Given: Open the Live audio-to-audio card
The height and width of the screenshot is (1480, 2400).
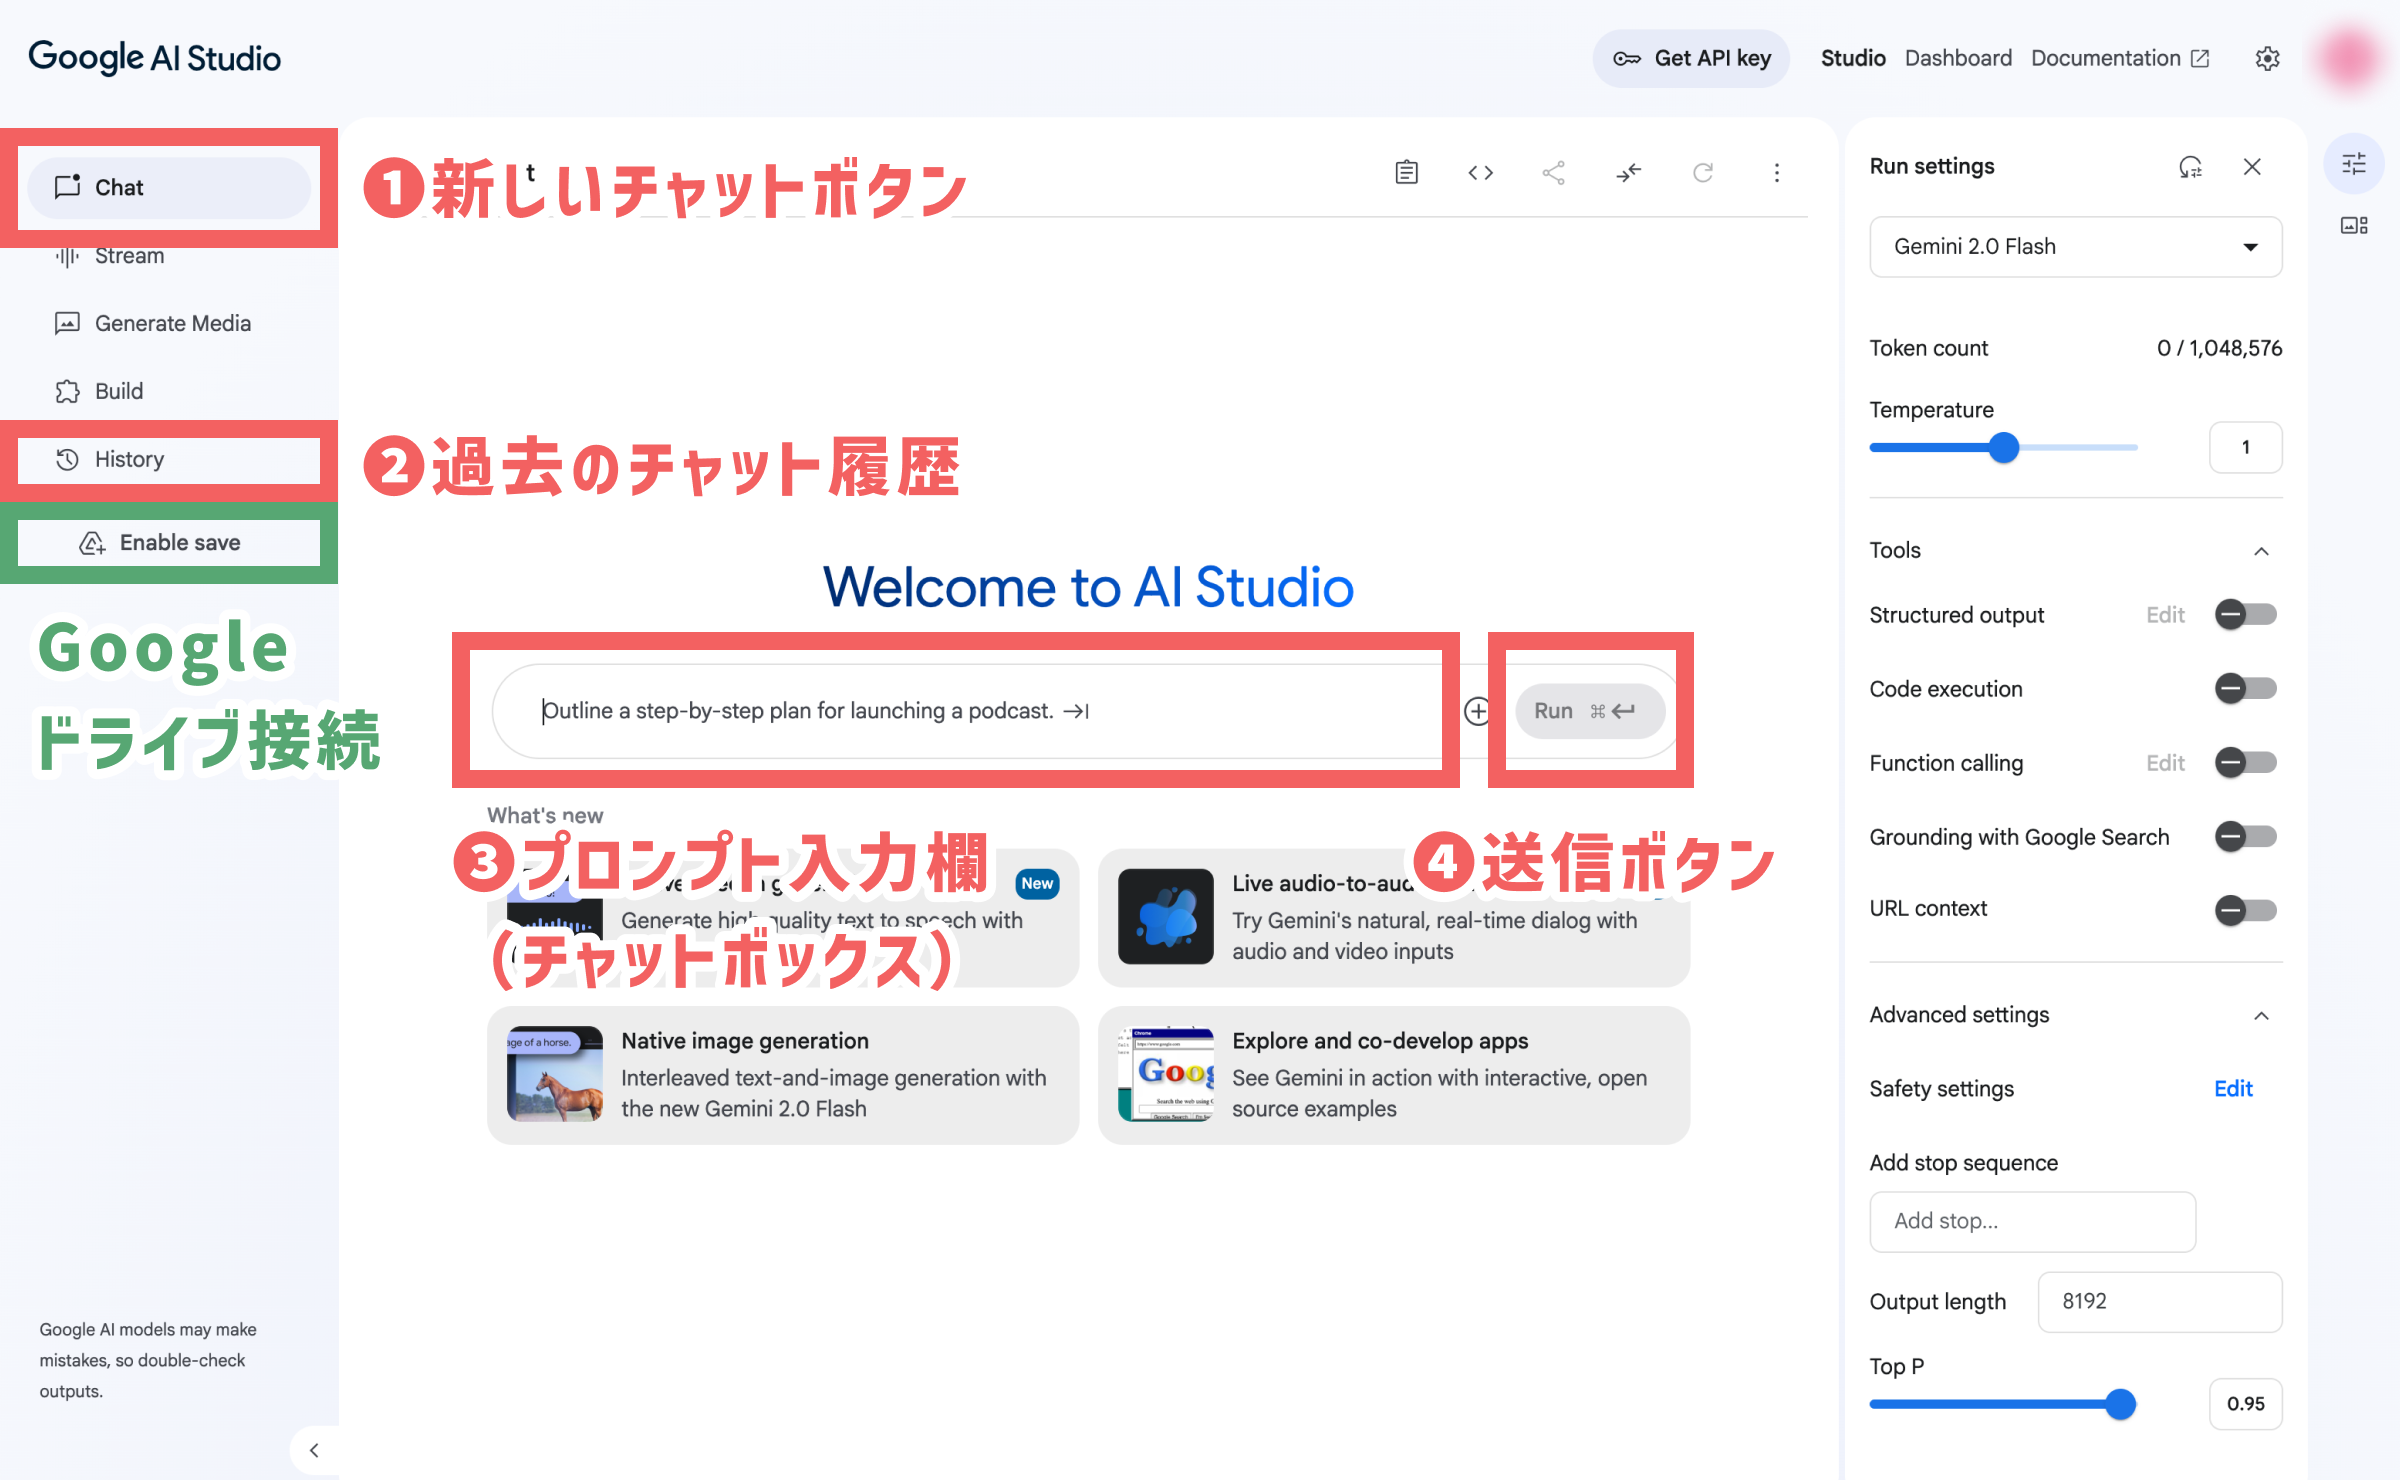Looking at the screenshot, I should click(x=1393, y=917).
